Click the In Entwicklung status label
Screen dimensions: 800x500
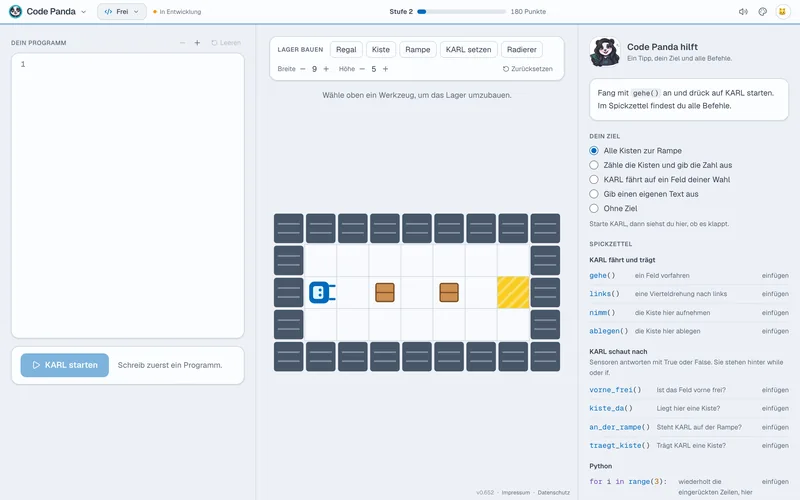pos(177,12)
